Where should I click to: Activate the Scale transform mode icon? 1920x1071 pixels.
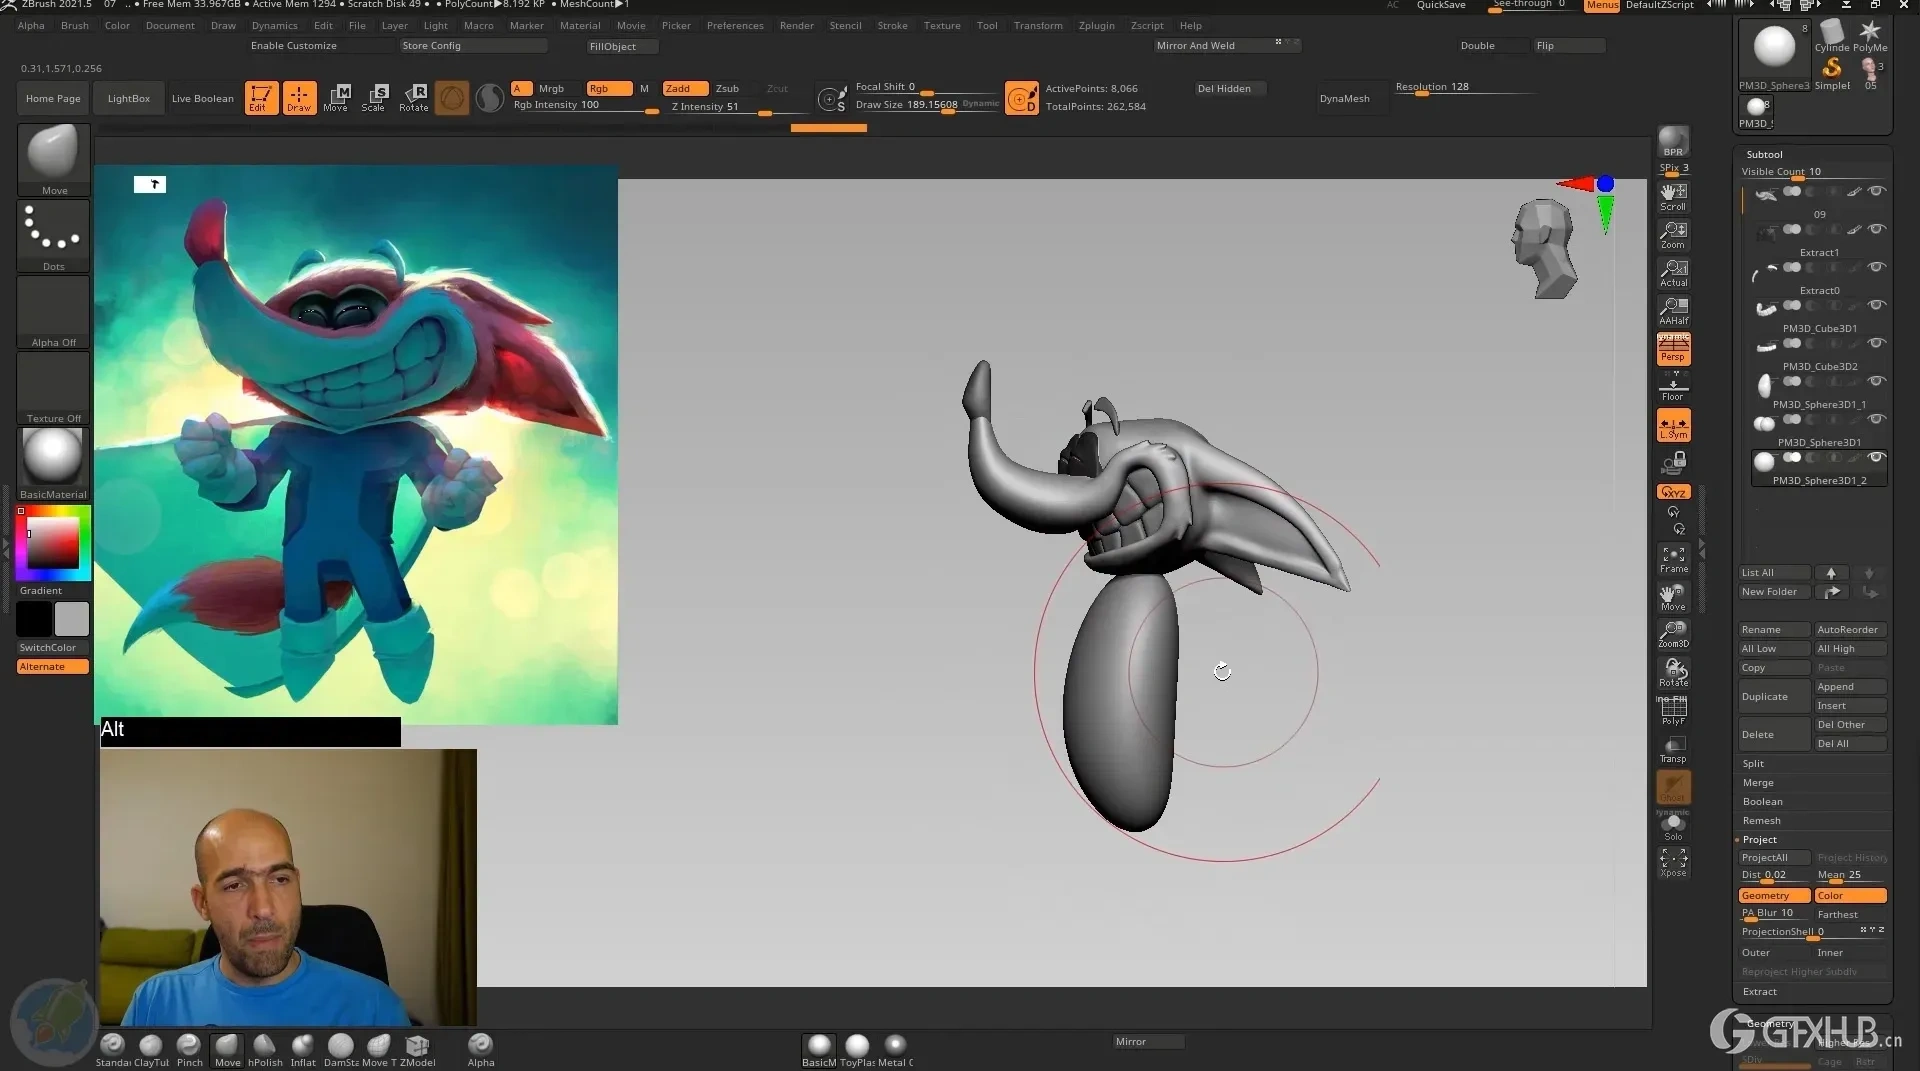tap(375, 97)
